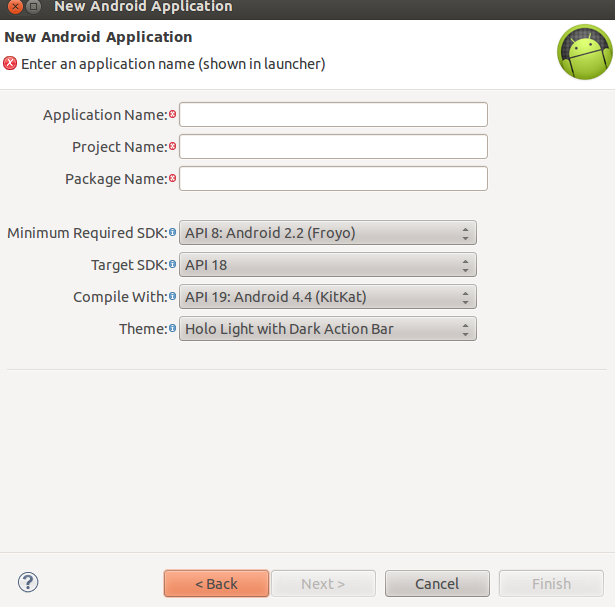Click the disabled Next > button
Image resolution: width=615 pixels, height=607 pixels.
323,583
